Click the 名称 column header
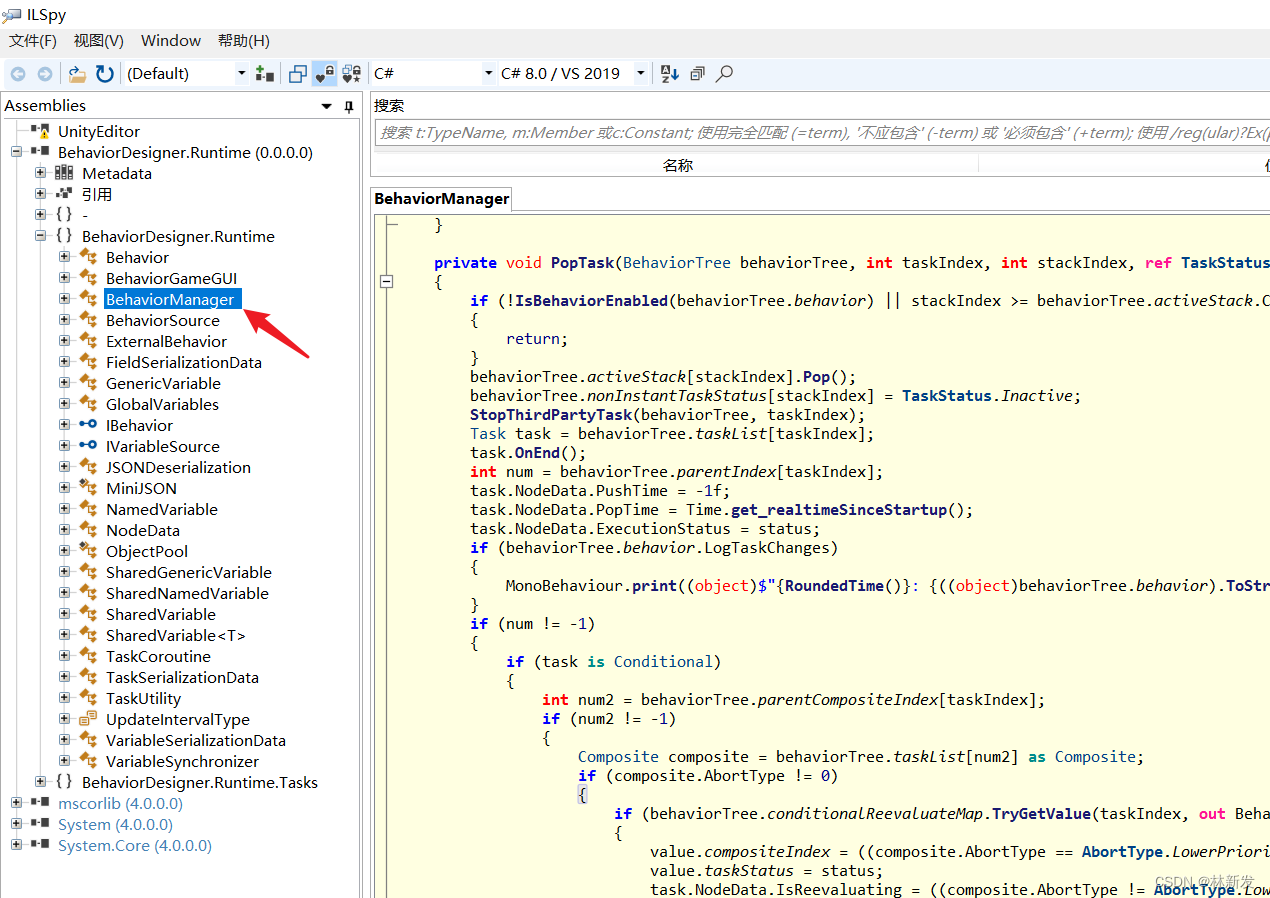The height and width of the screenshot is (898, 1270). tap(678, 166)
